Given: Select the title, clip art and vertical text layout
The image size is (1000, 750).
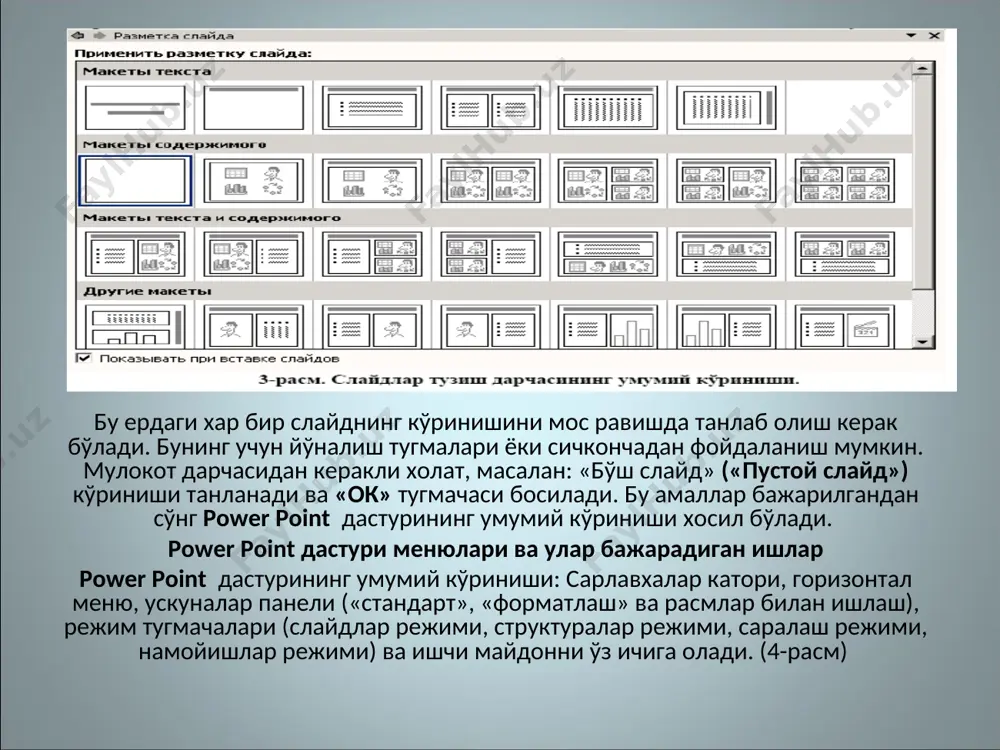Looking at the screenshot, I should click(253, 327).
